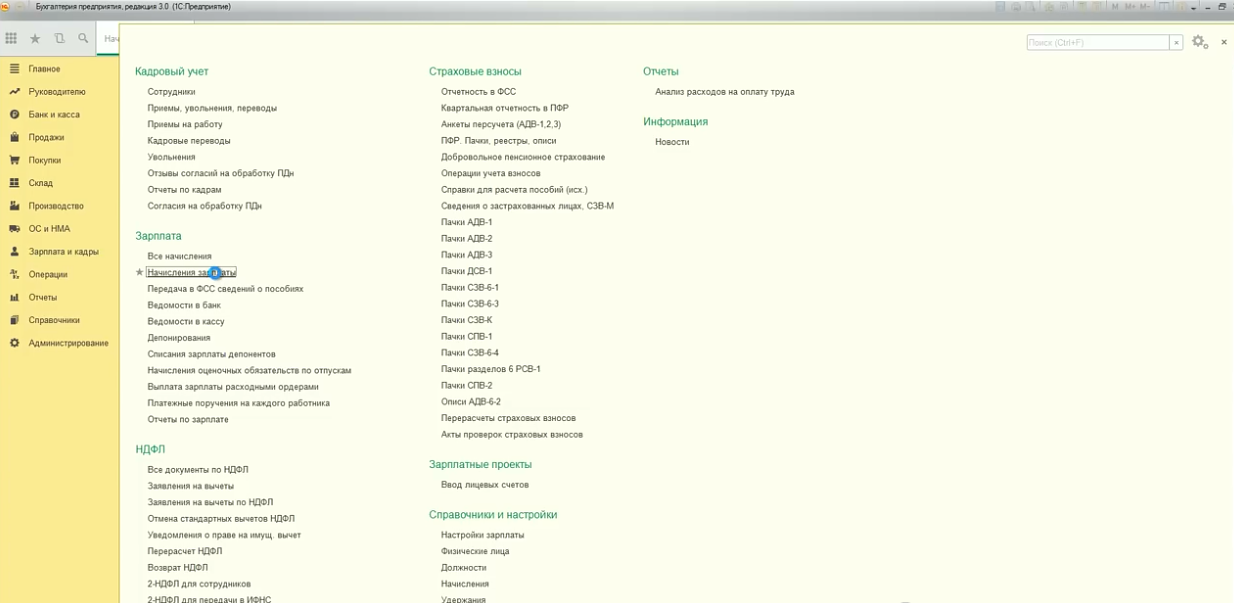1234x603 pixels.
Task: Open the sections grid menu icon
Action: (11, 39)
